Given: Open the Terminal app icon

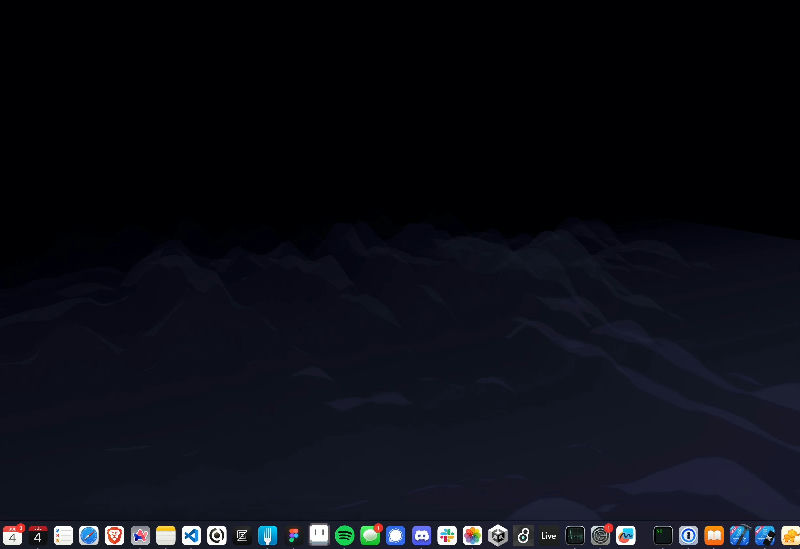Looking at the screenshot, I should click(662, 536).
